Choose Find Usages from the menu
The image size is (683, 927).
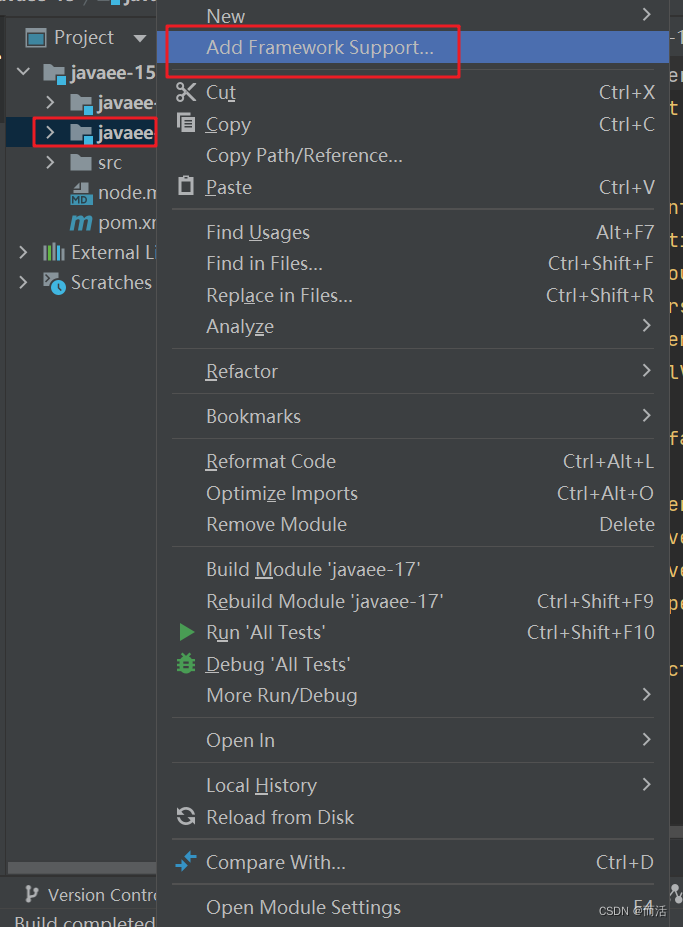(413, 232)
